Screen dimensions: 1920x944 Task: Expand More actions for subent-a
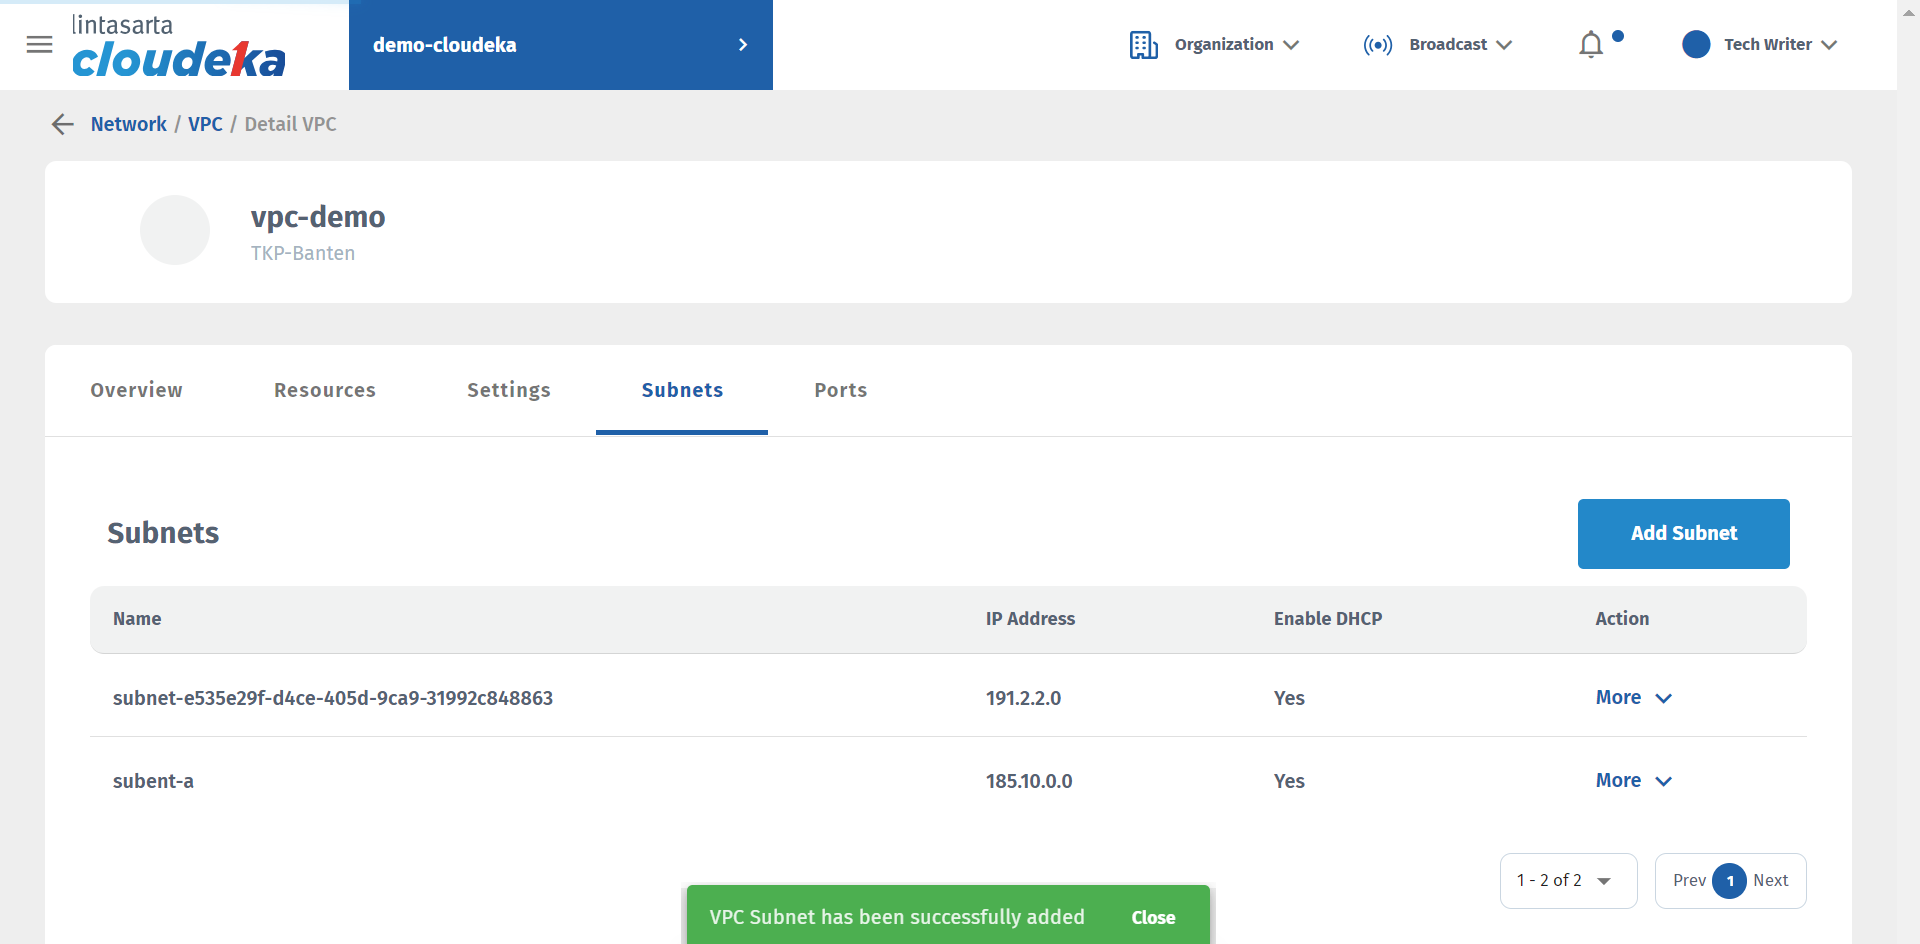pos(1633,781)
